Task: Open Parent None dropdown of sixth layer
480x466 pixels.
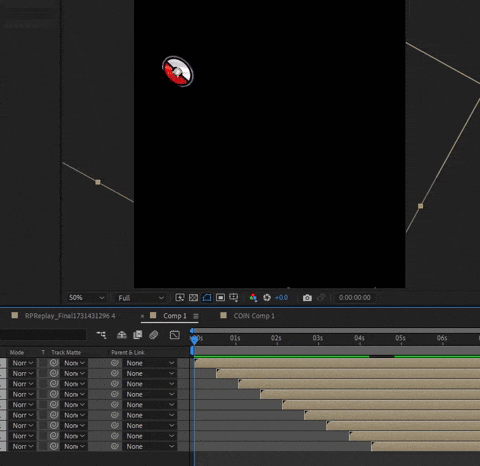Action: [x=150, y=415]
